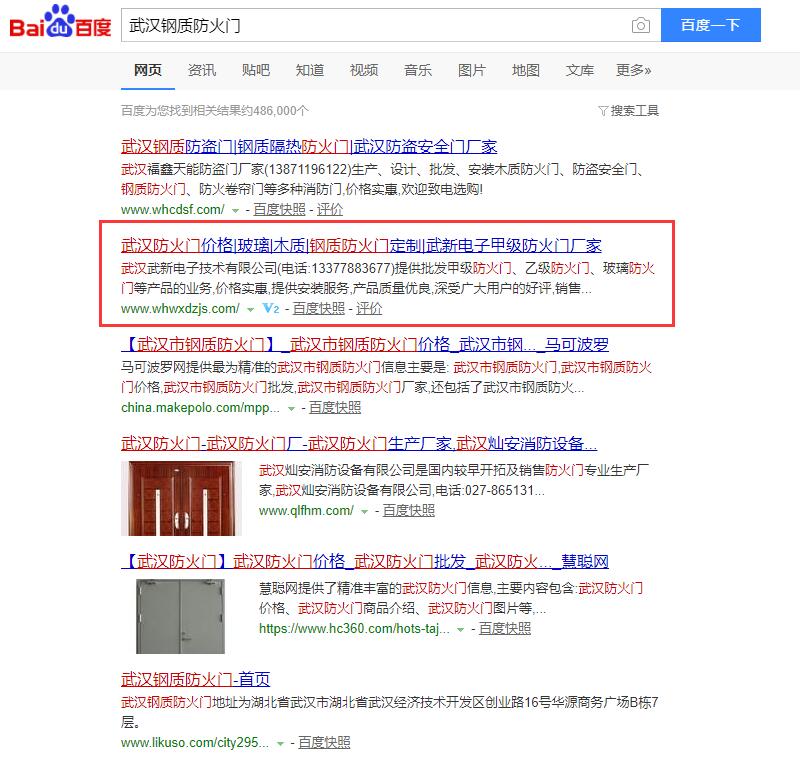The image size is (800, 757).
Task: Open image search via the camera icon
Action: [642, 25]
